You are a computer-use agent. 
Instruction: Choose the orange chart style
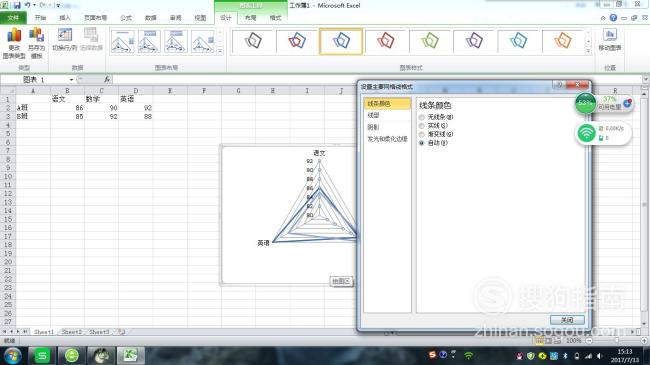tap(563, 41)
